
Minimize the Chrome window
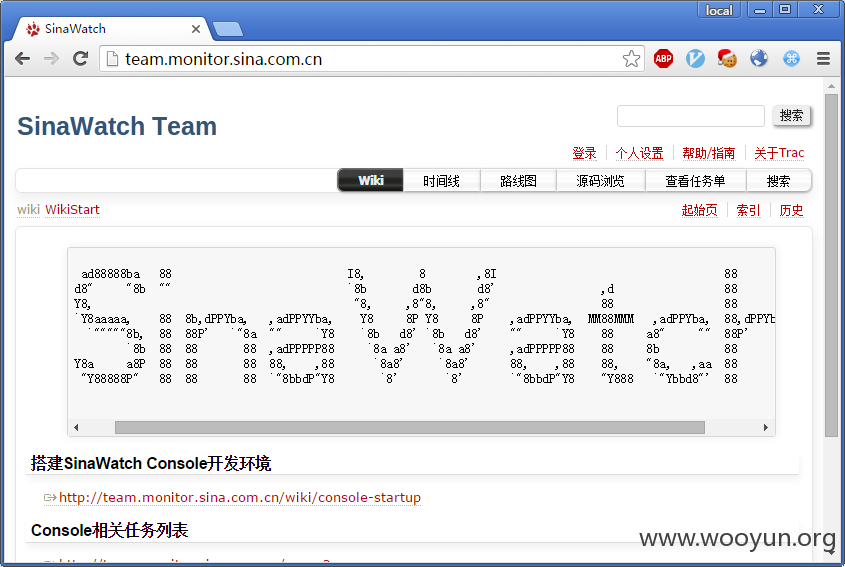pyautogui.click(x=760, y=10)
